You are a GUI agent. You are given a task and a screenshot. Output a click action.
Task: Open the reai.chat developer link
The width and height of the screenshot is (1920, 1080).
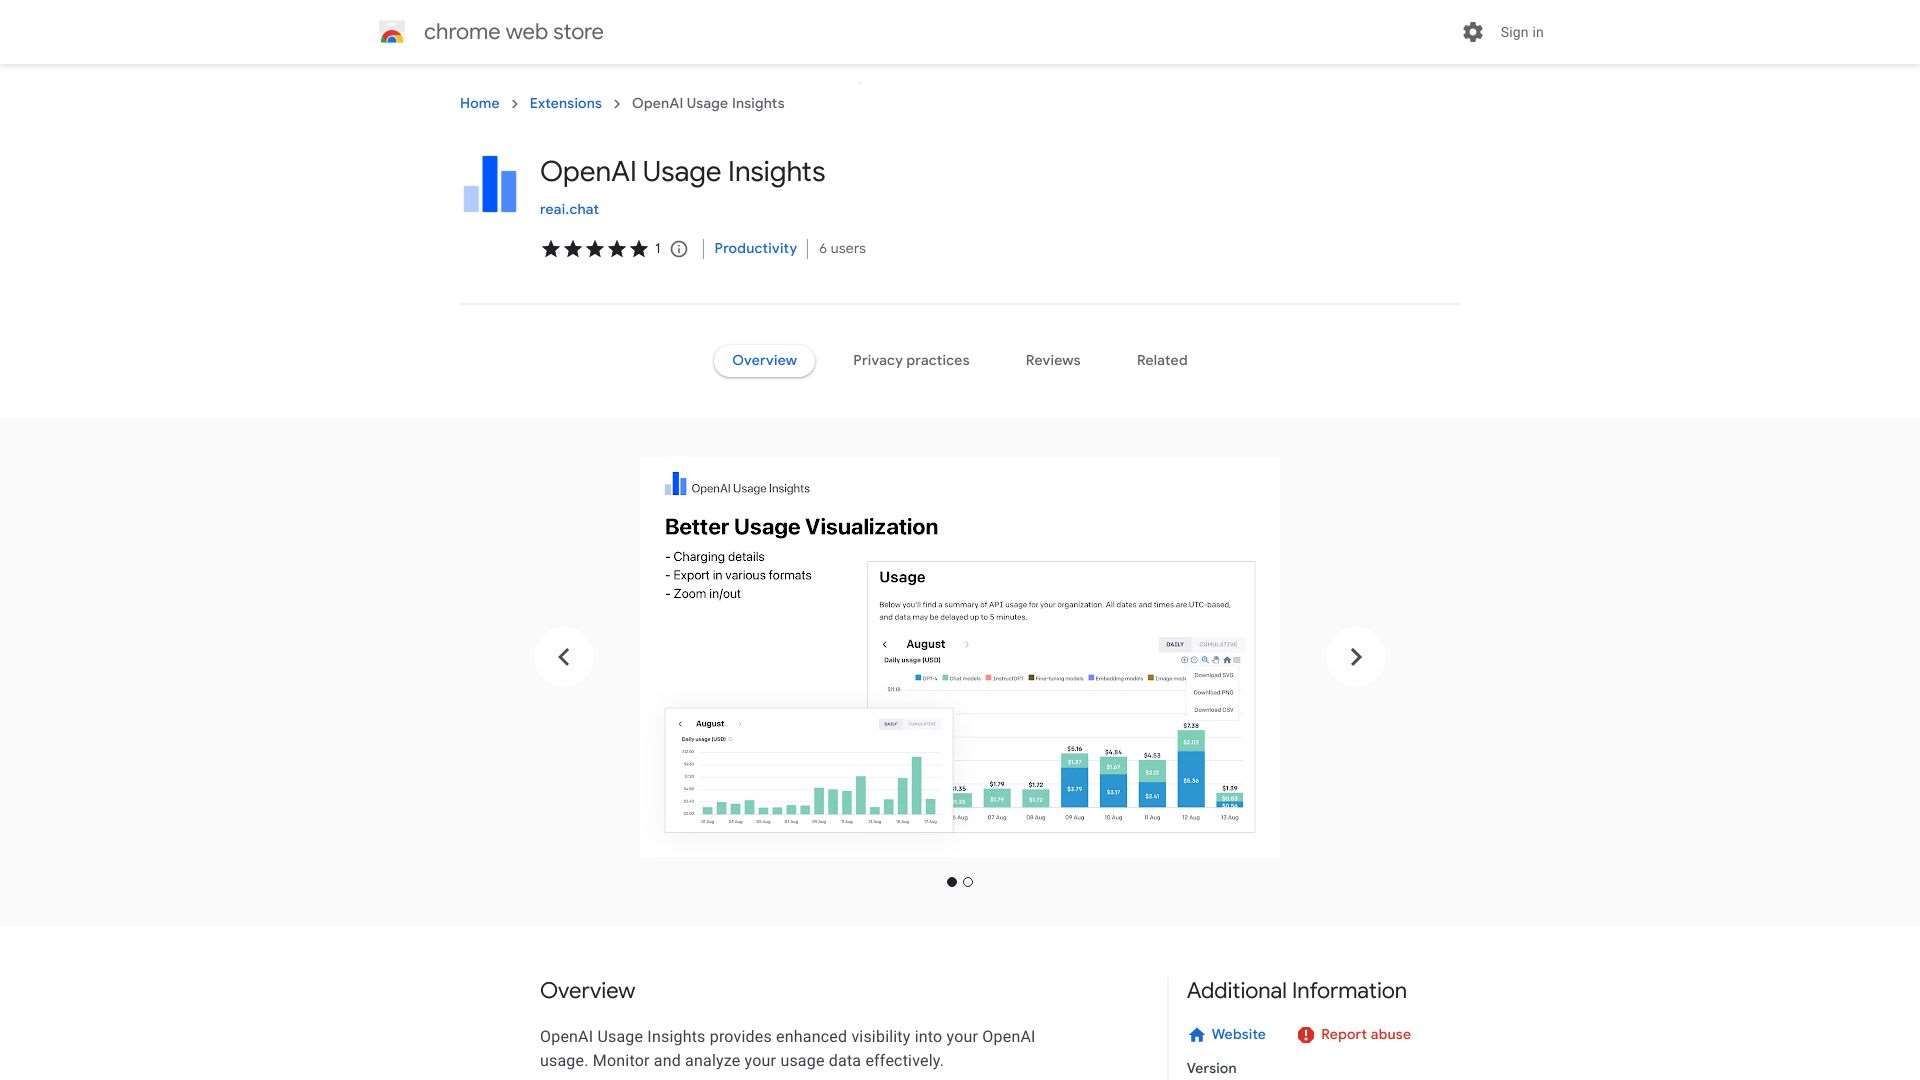click(x=569, y=209)
